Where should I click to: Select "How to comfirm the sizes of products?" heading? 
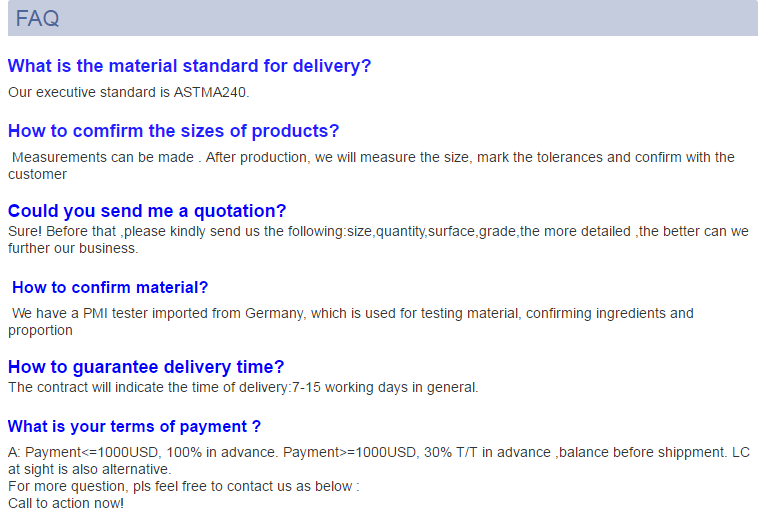(173, 131)
